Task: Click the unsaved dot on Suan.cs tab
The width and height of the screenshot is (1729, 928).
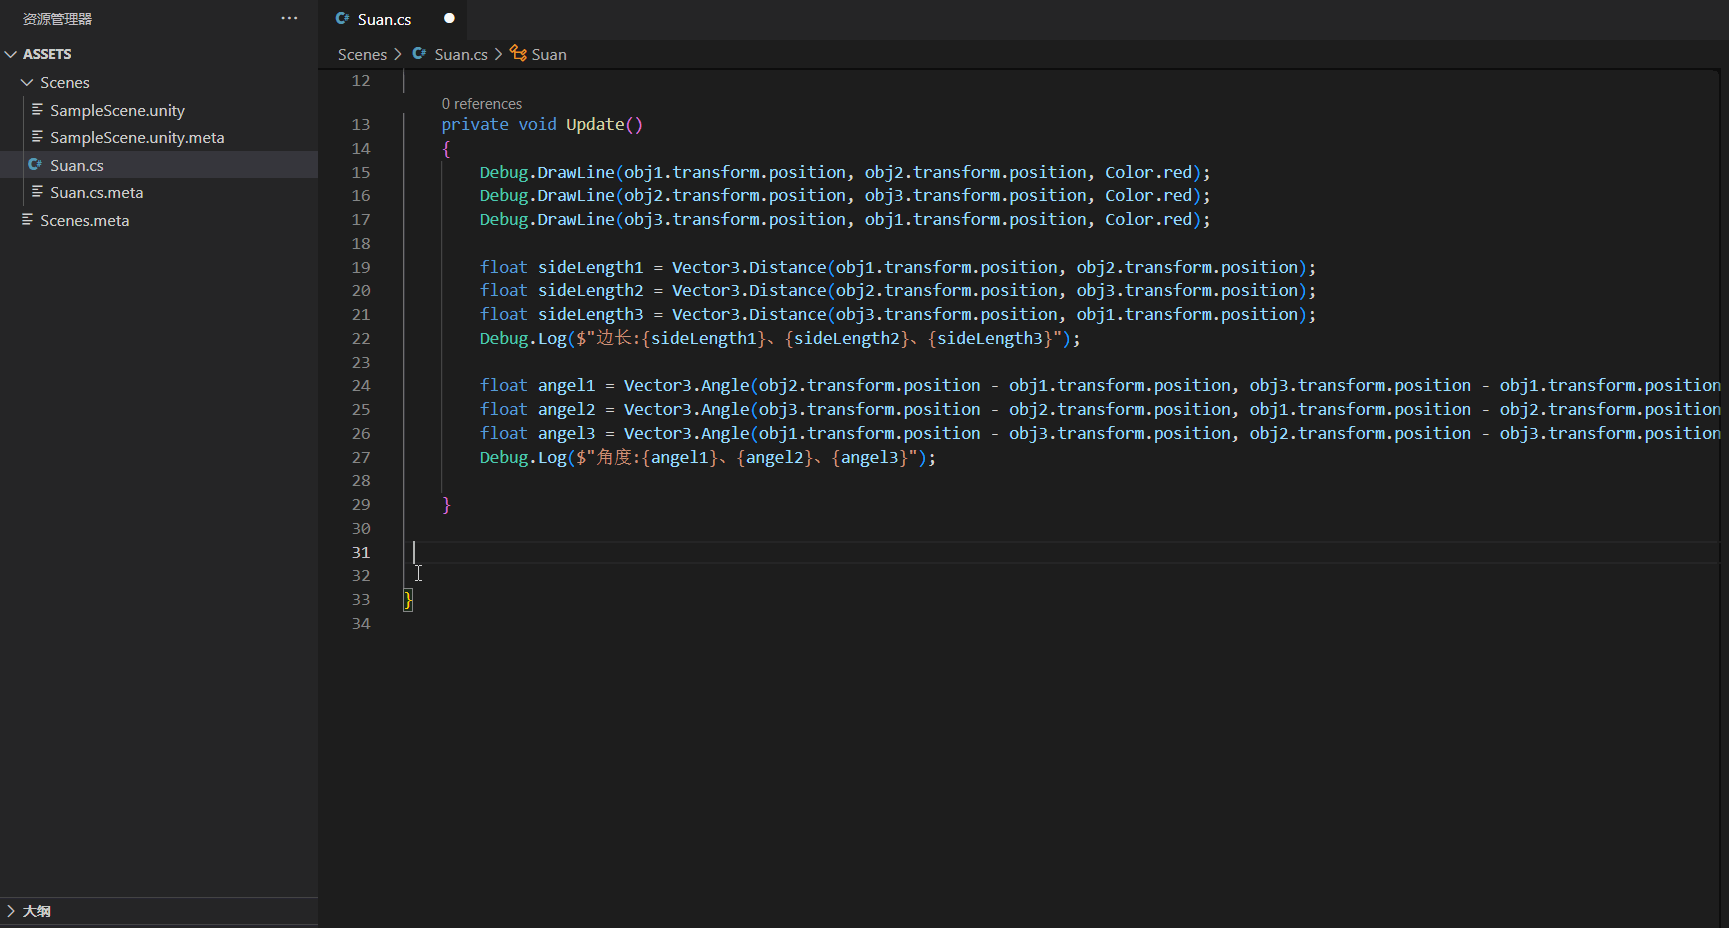Action: click(x=449, y=18)
